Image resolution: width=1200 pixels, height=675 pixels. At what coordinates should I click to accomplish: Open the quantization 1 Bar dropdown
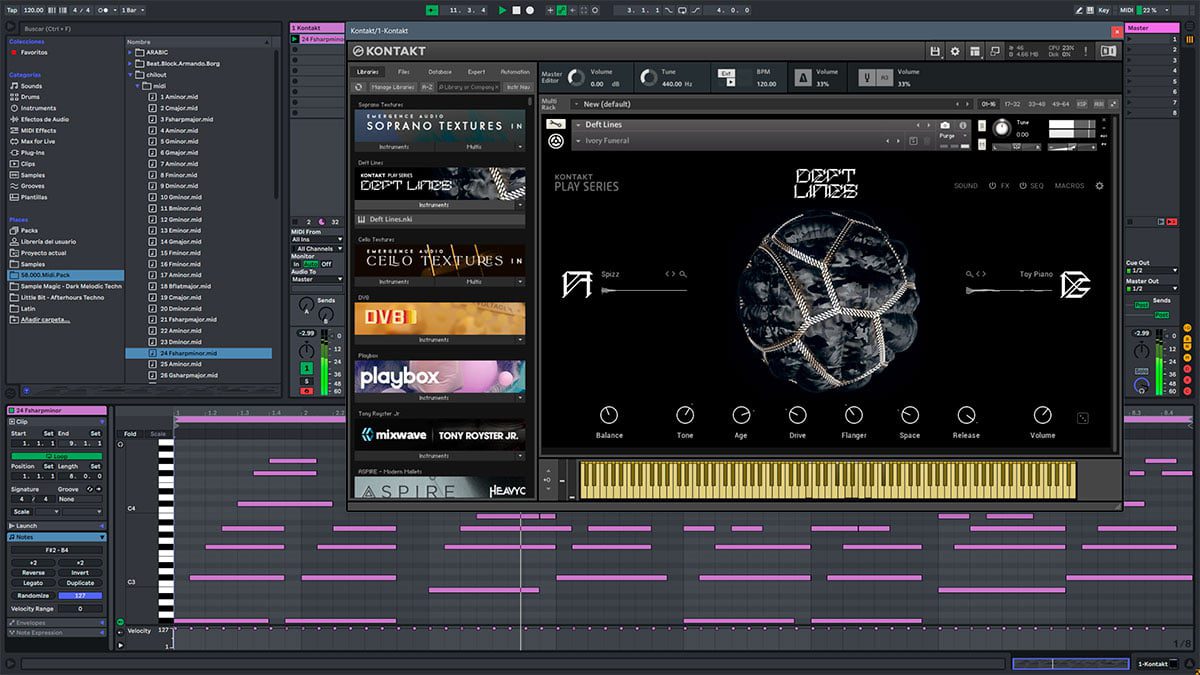pyautogui.click(x=131, y=10)
